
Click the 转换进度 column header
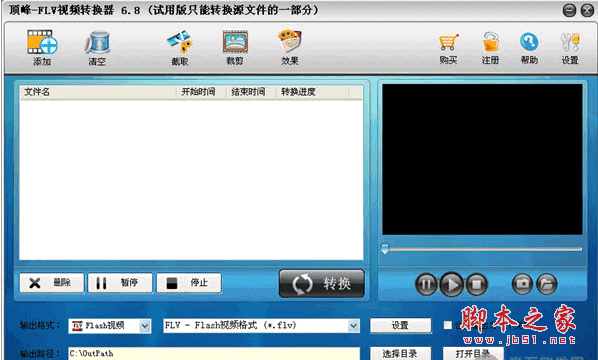313,92
